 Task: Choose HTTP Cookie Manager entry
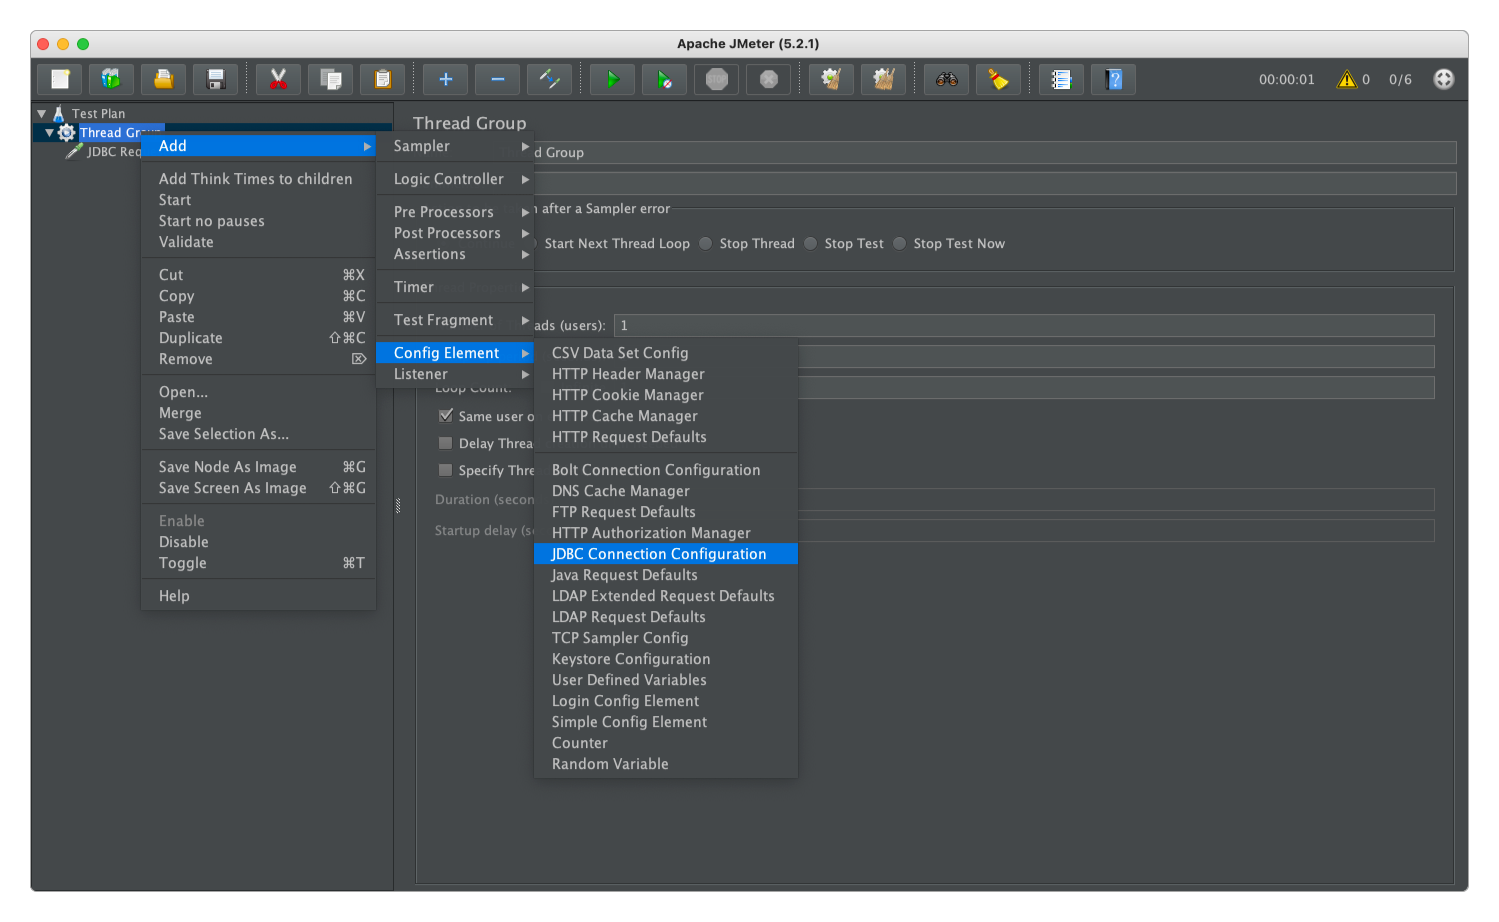(x=666, y=395)
